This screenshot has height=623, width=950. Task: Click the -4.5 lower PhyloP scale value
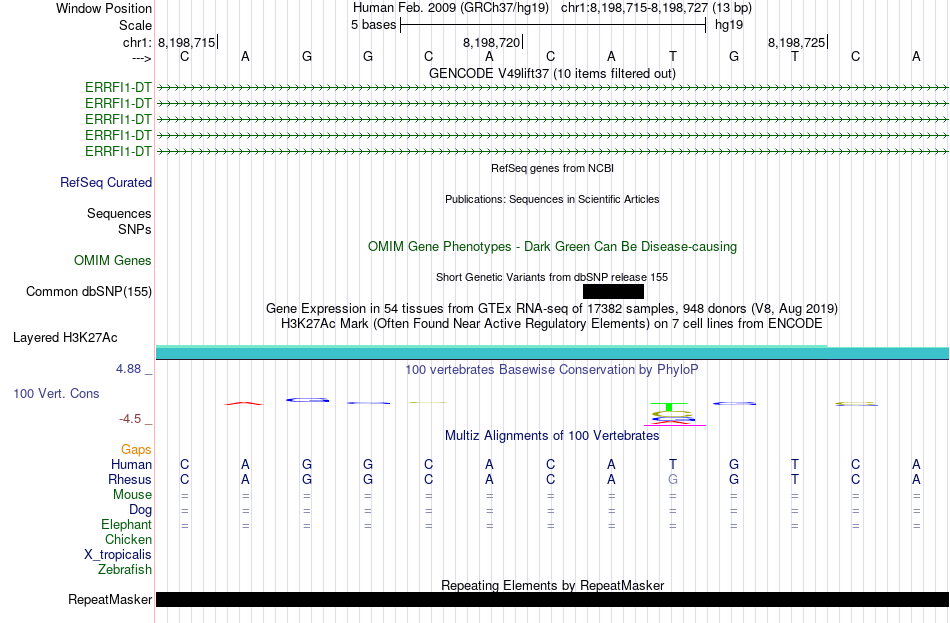(130, 419)
